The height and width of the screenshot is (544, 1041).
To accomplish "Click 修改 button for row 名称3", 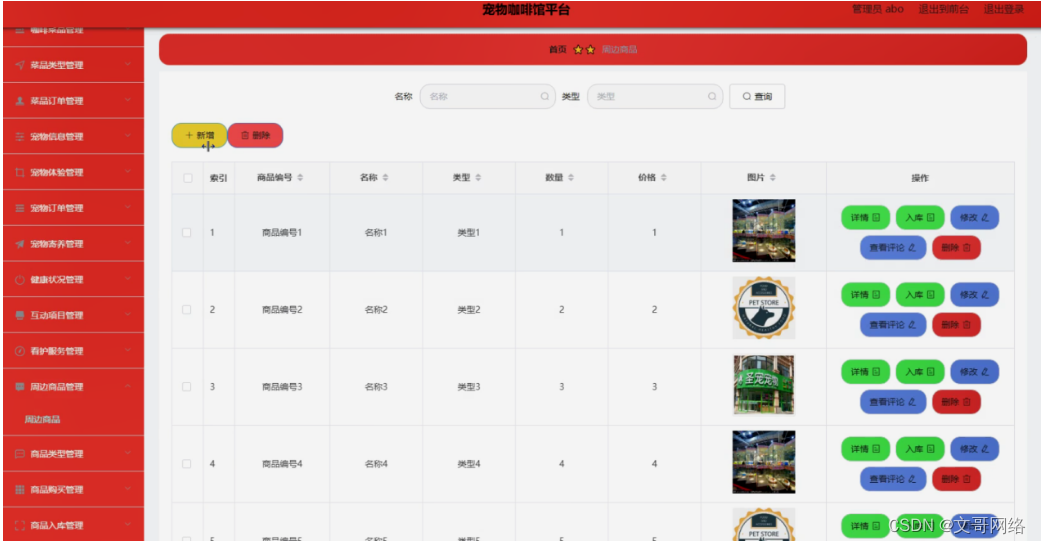I will [x=975, y=372].
